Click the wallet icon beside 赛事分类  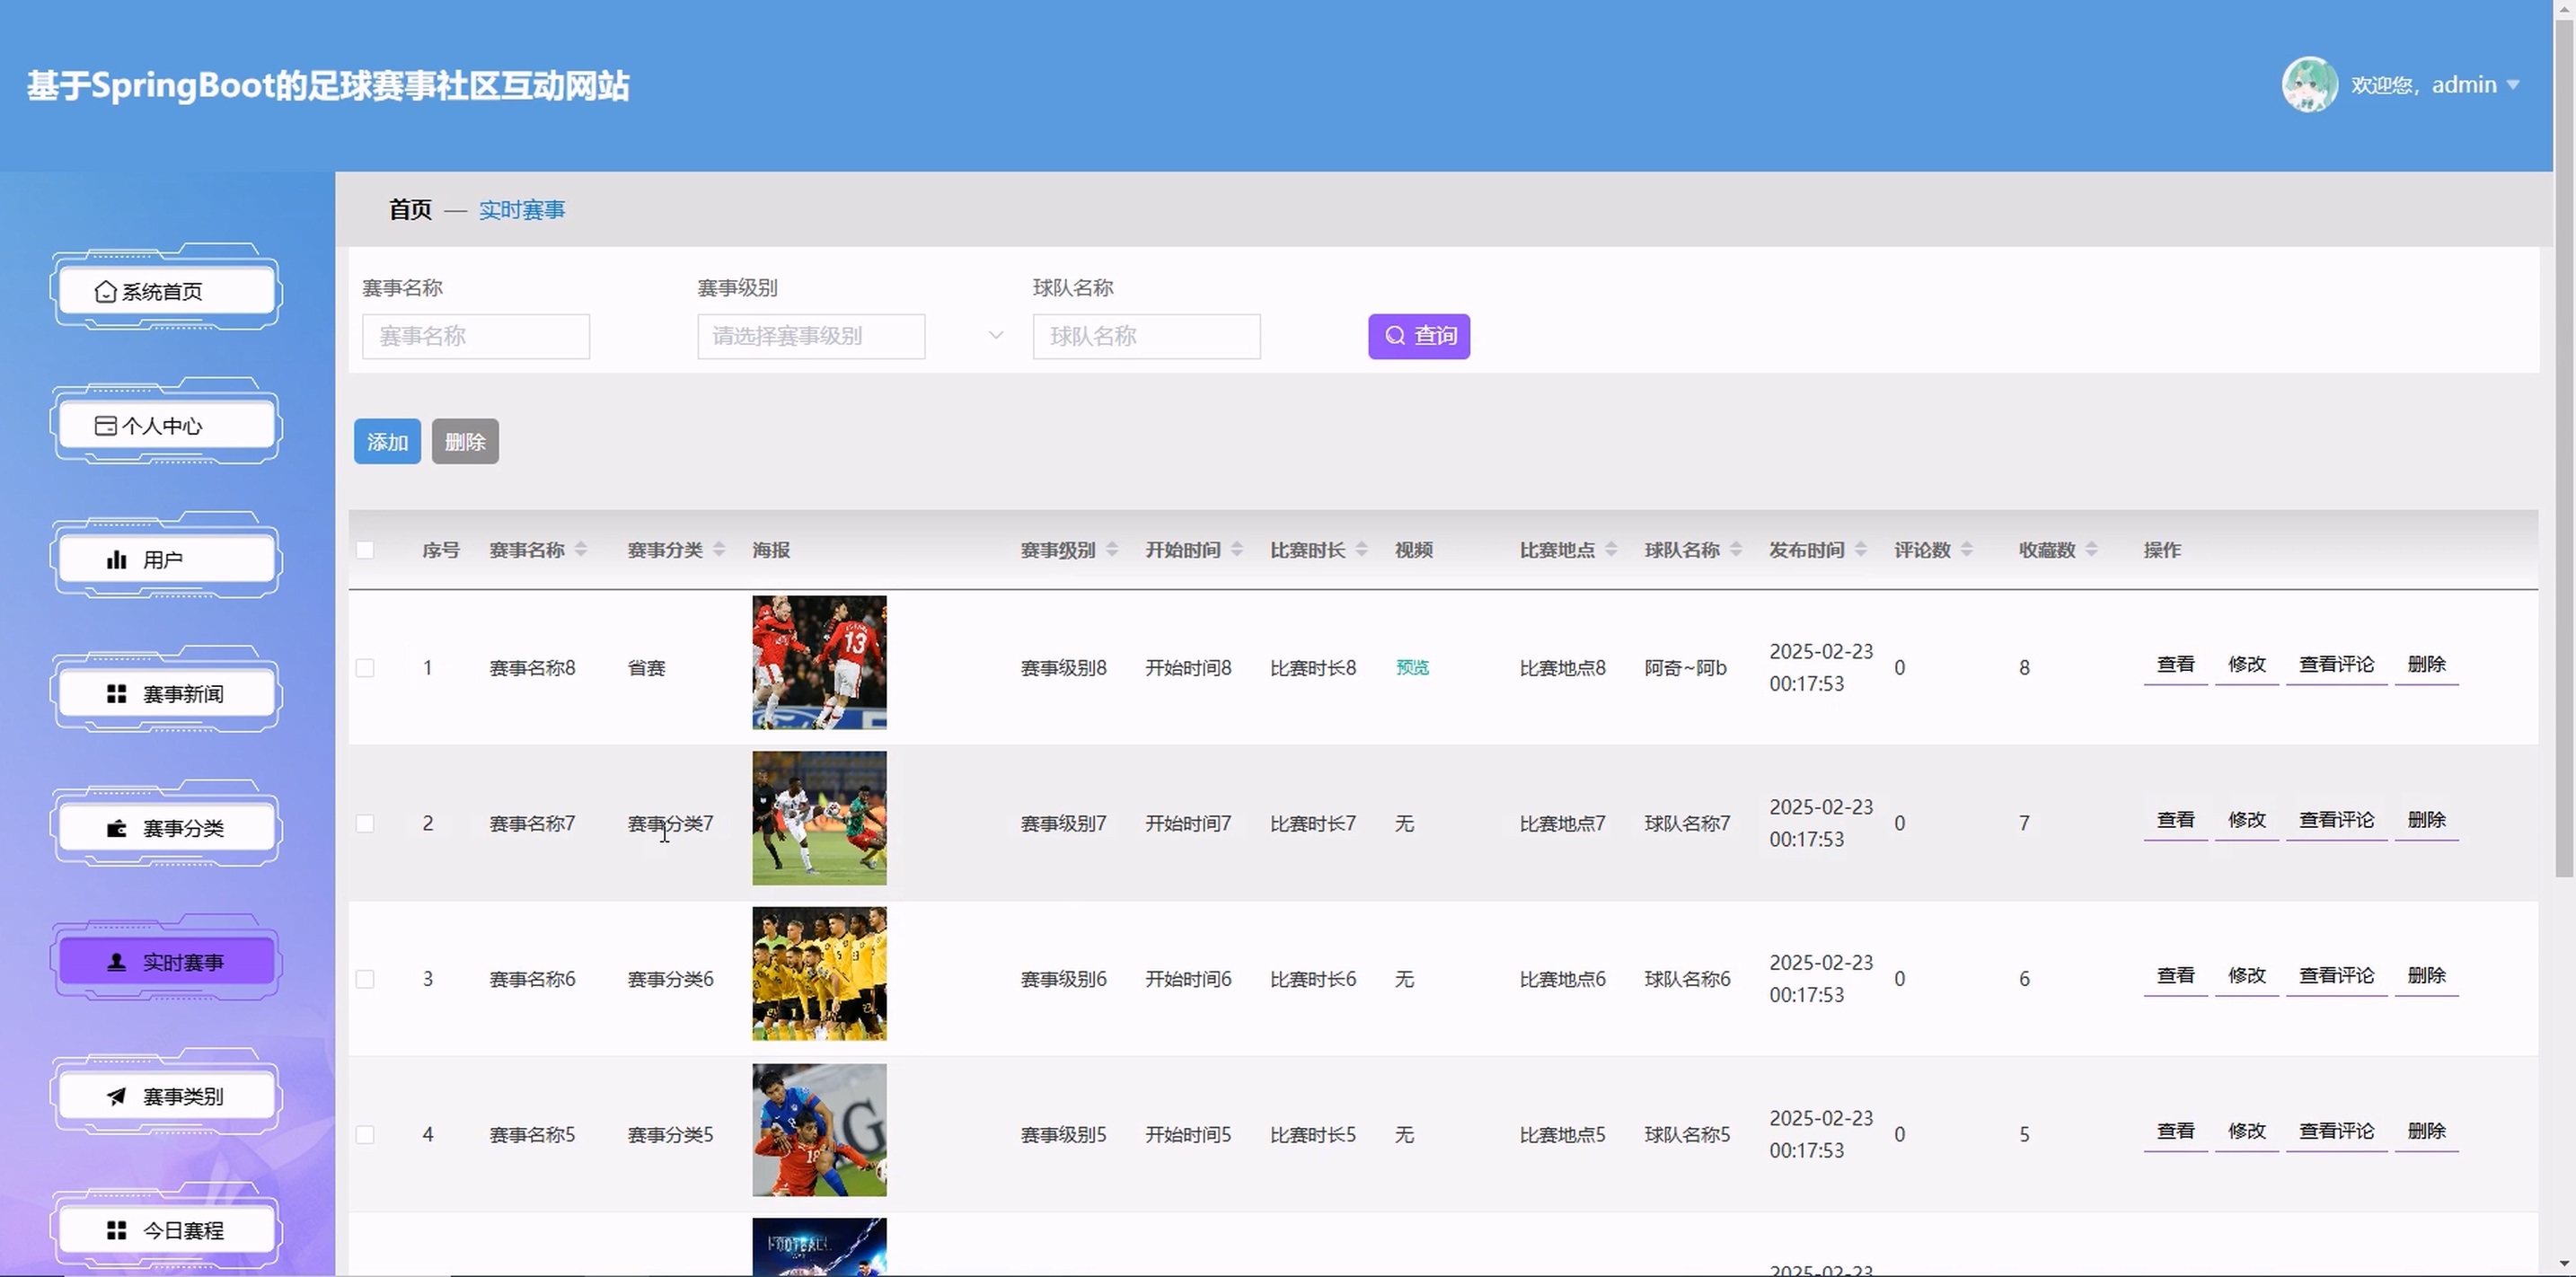tap(116, 828)
